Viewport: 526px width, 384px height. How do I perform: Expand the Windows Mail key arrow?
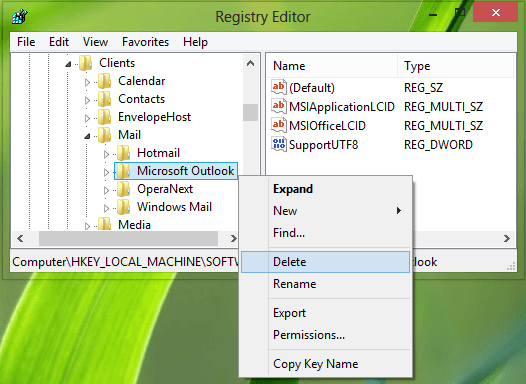pos(106,208)
